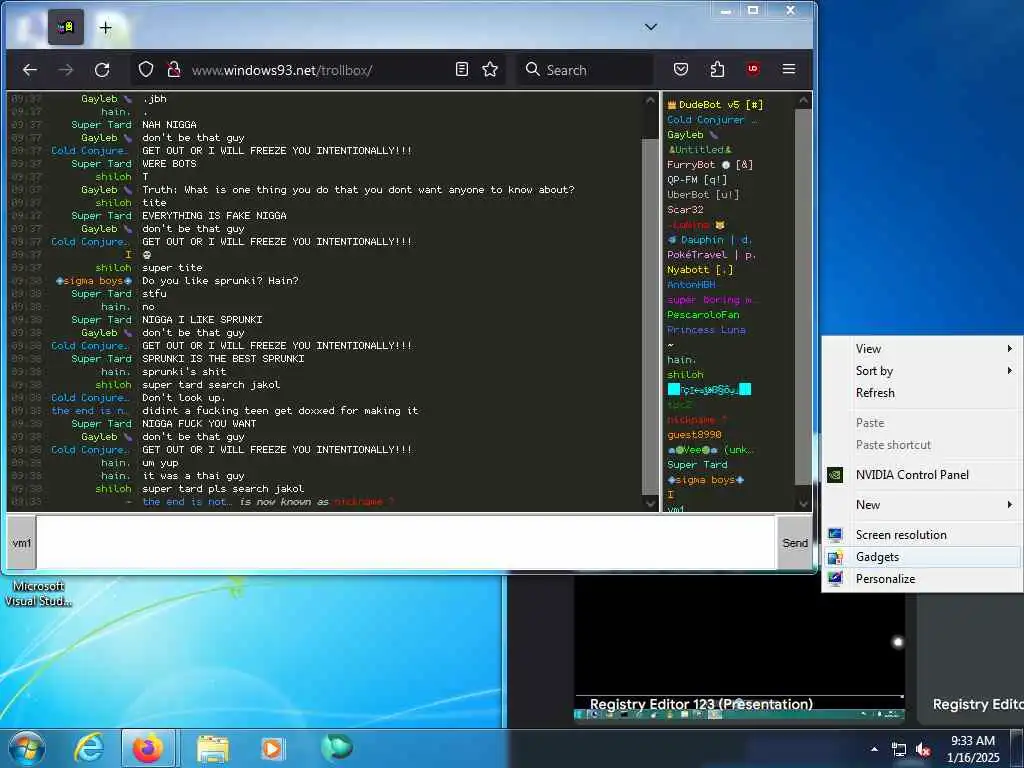Click the chat message input field
Viewport: 1024px width, 768px height.
tap(406, 543)
